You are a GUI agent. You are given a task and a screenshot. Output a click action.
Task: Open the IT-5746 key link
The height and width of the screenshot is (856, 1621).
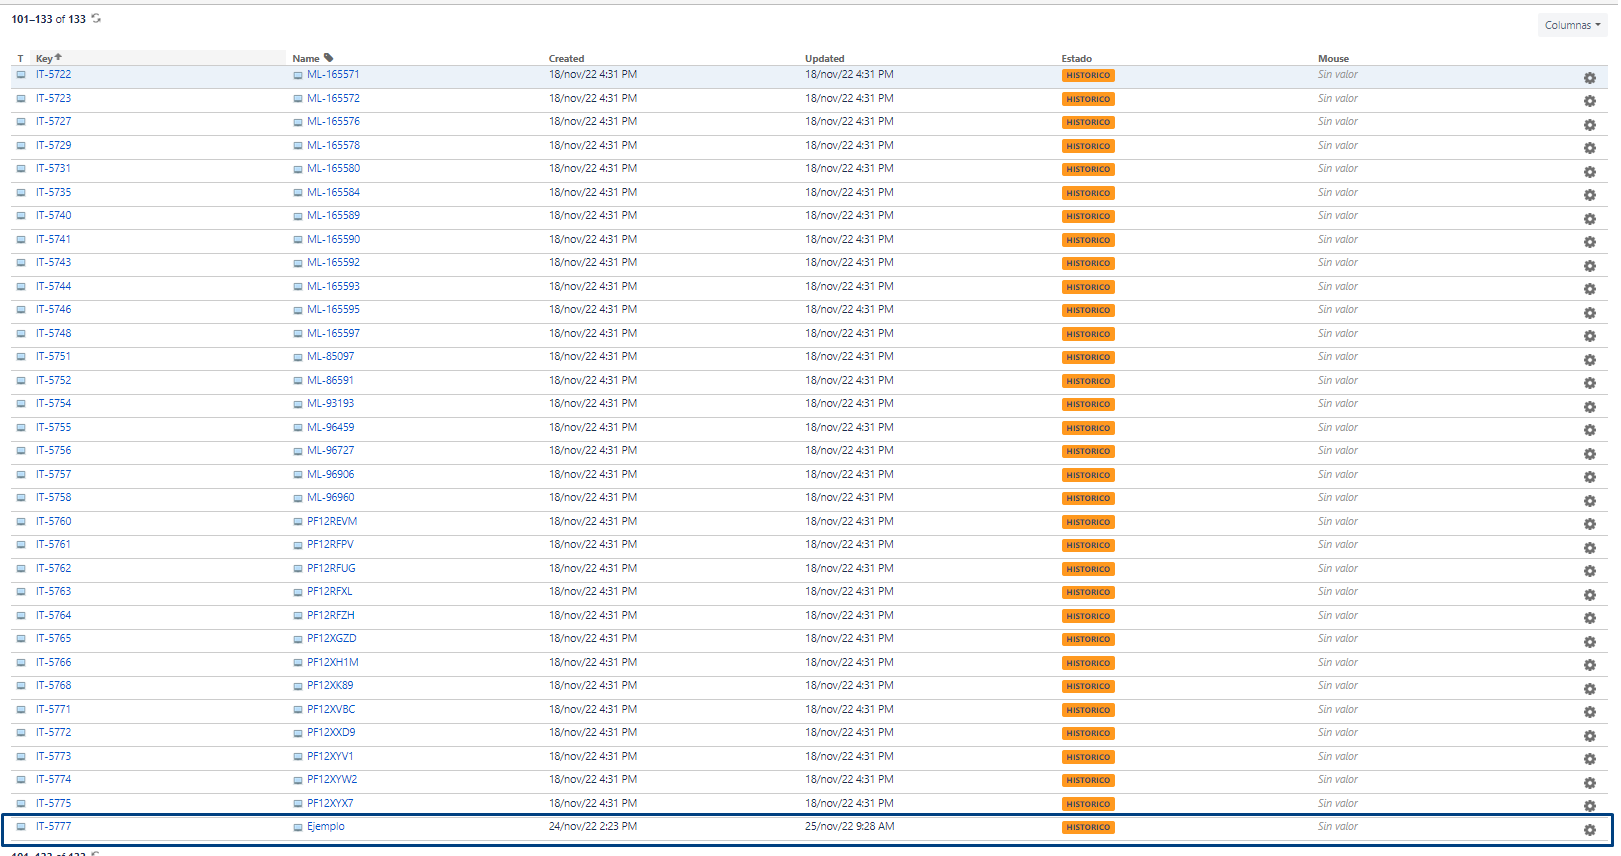pos(54,309)
